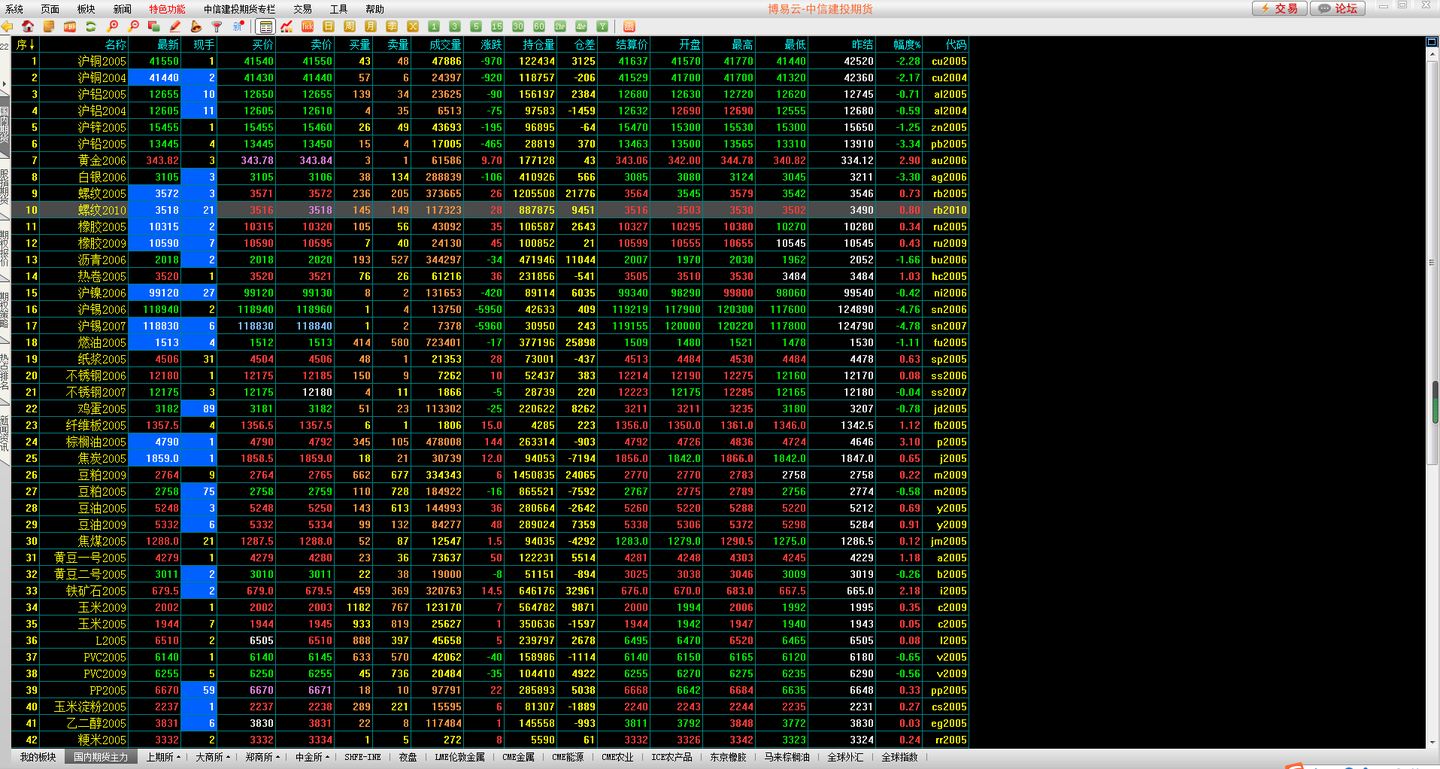1440x769 pixels.
Task: Open the 系统 menu
Action: pos(14,8)
